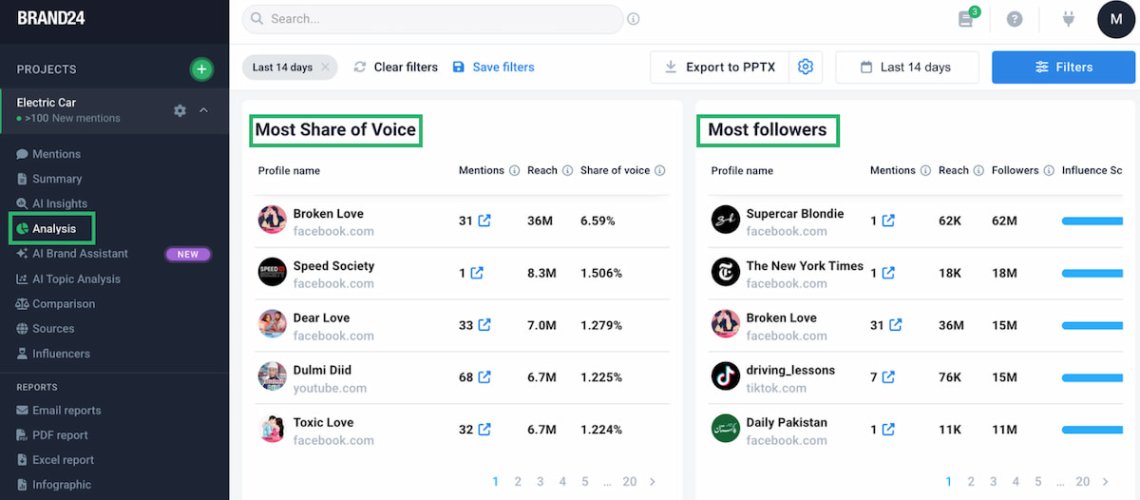Screen dimensions: 1140x500
Task: Click the Search input field
Action: click(432, 19)
